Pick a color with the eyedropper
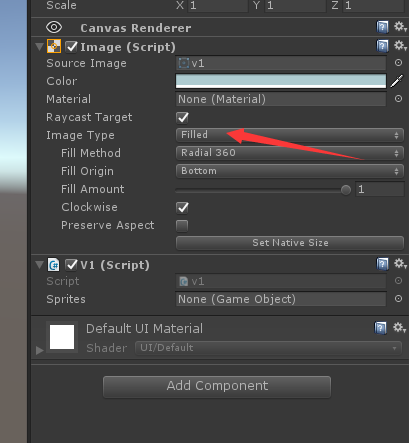Screen dimensions: 409x443 point(397,81)
